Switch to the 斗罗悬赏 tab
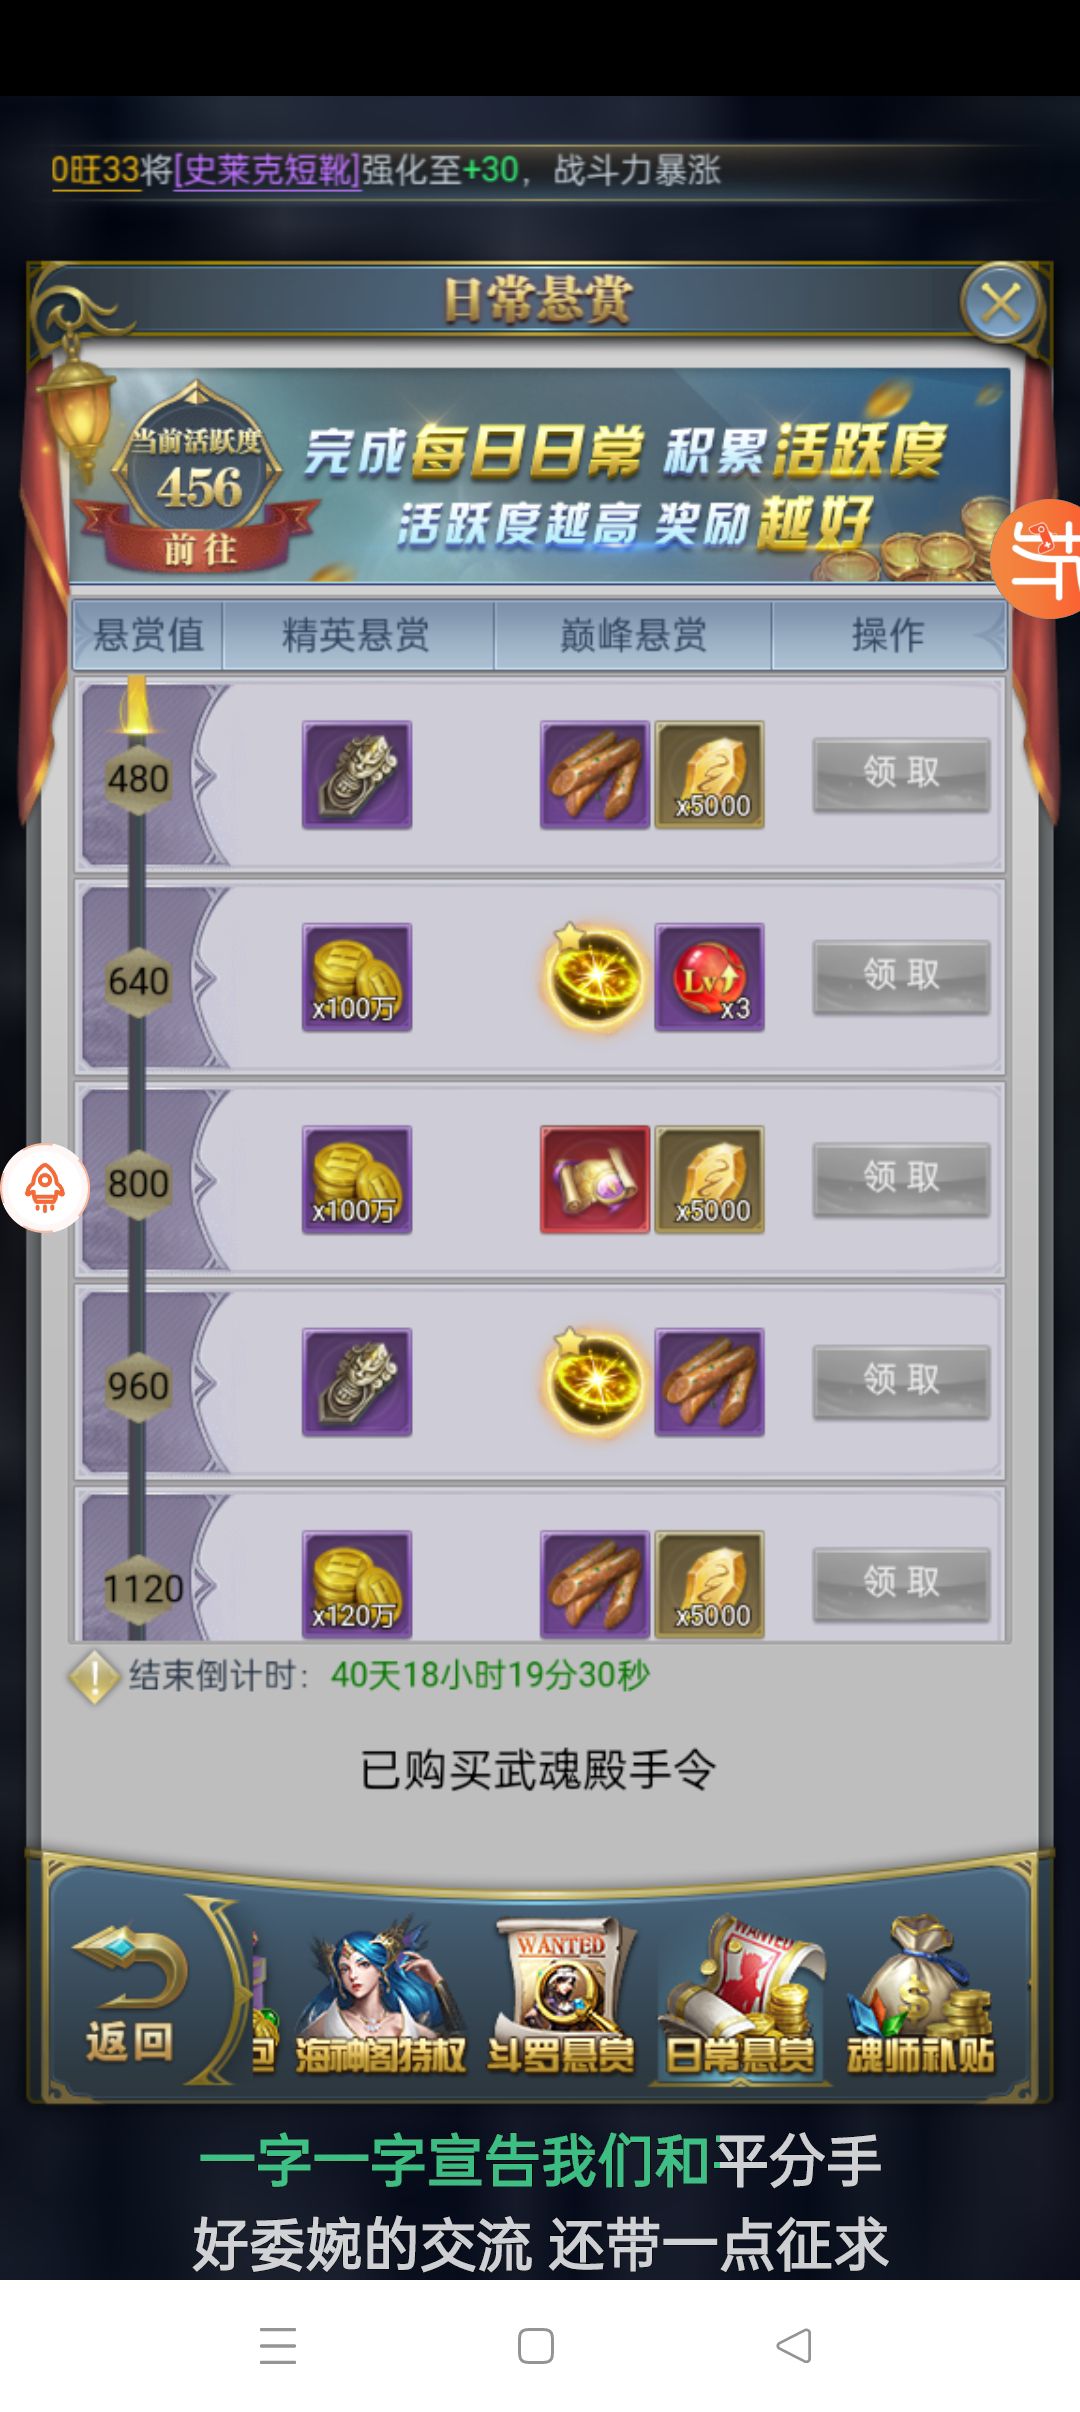Screen dimensions: 1080x2412 coord(561,1996)
